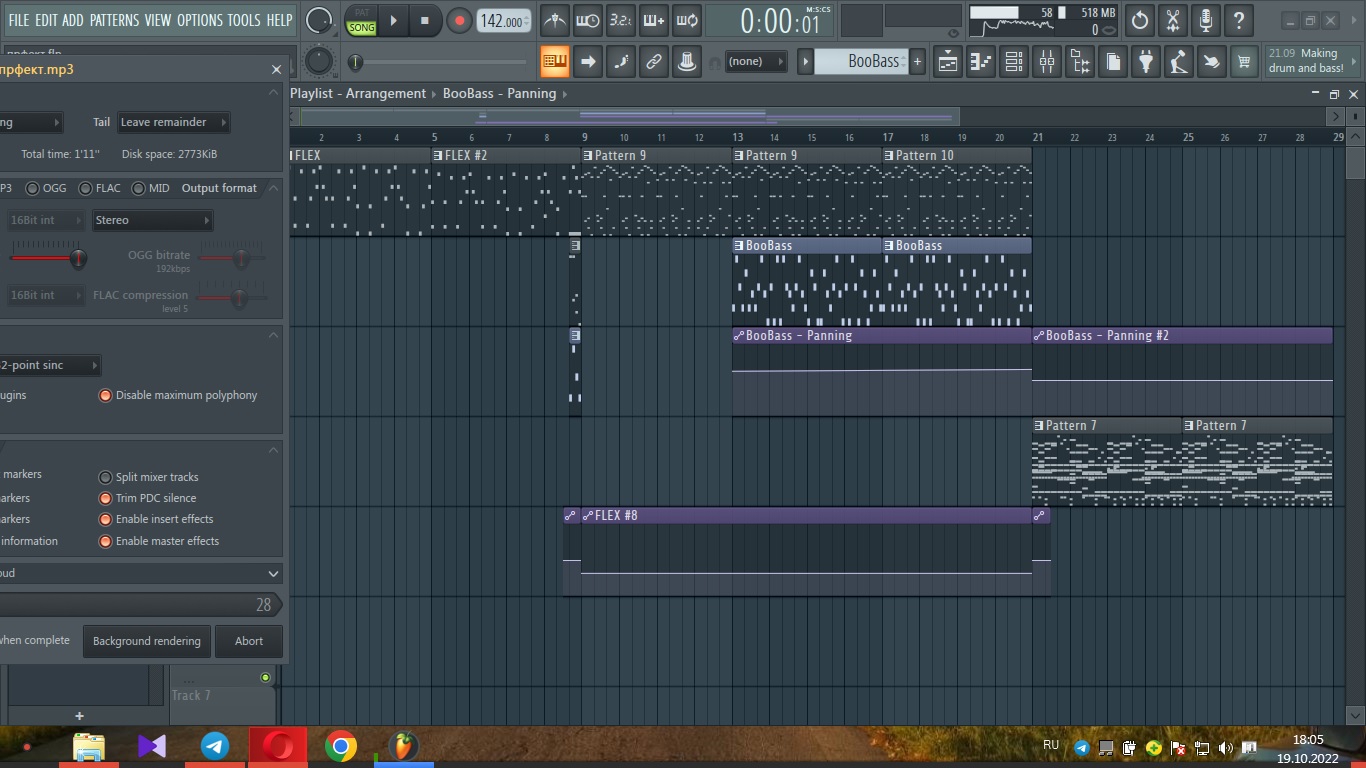Open the OPTIONS menu
The height and width of the screenshot is (768, 1366).
[200, 20]
